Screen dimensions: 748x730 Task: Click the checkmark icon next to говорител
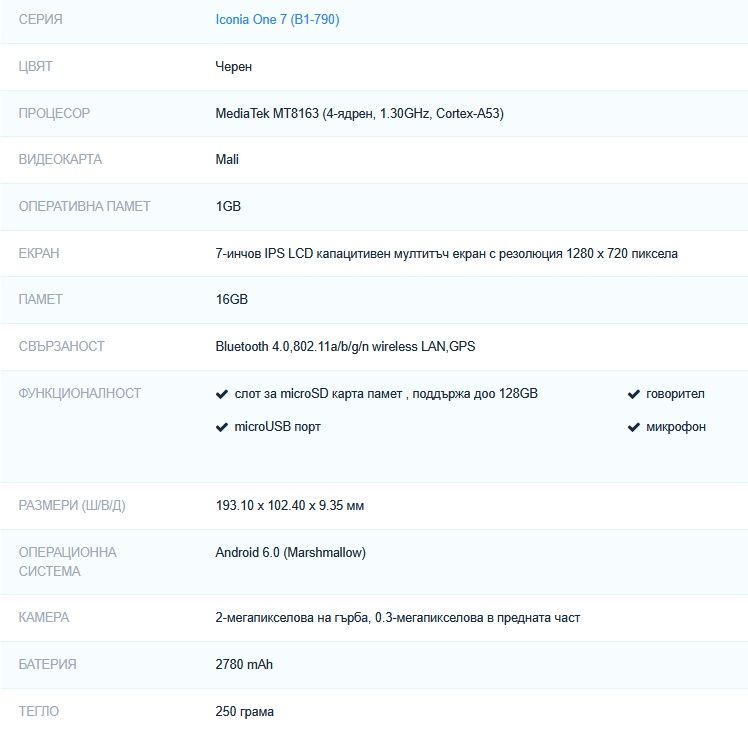coord(634,394)
